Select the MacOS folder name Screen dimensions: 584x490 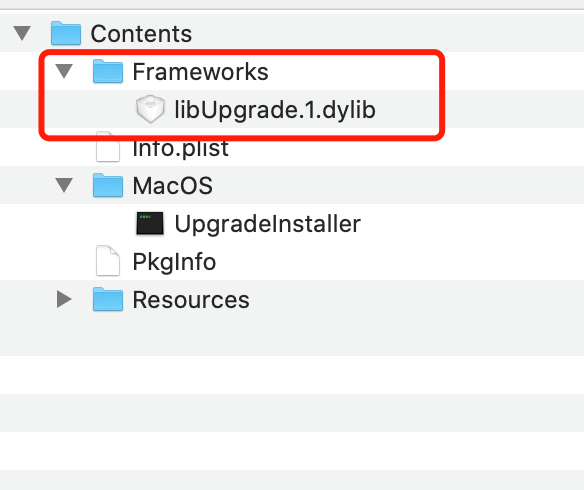tap(173, 186)
